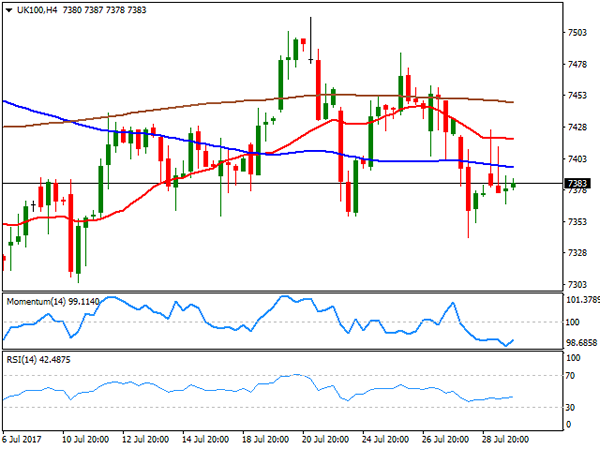Click the UK100,H4 symbol title text
Viewport: 600px width, 450px height.
point(37,10)
